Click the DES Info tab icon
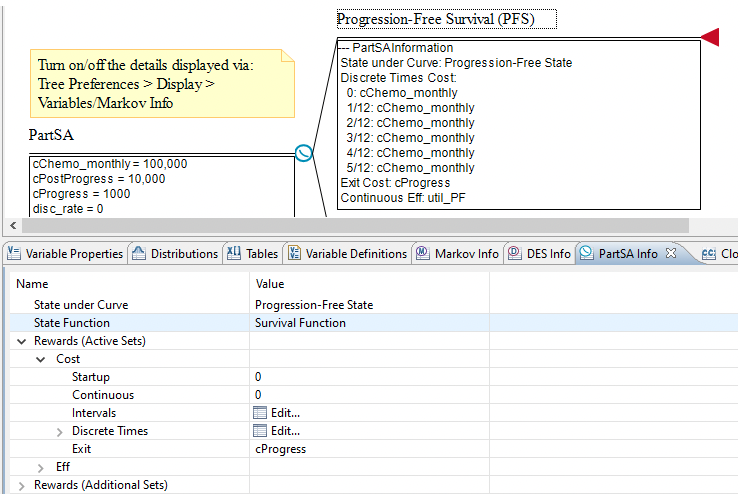Image resolution: width=740 pixels, height=494 pixels. [x=514, y=253]
